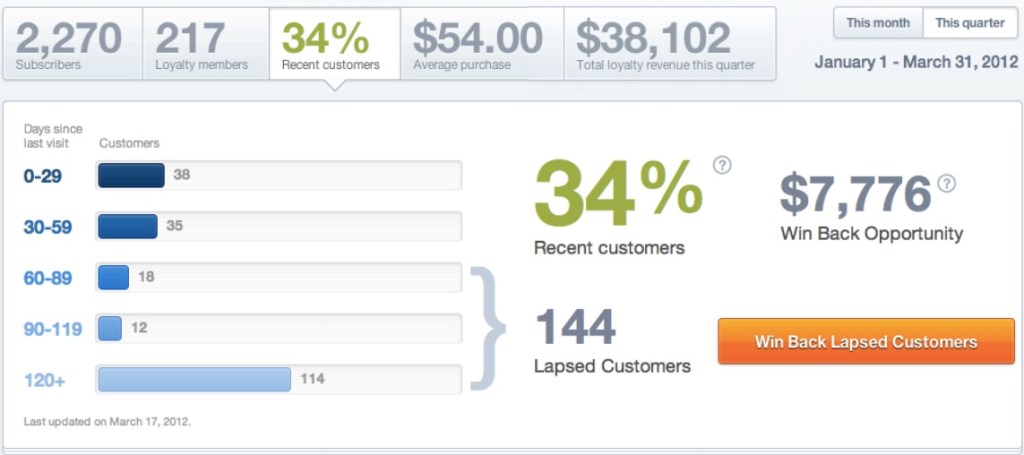Image resolution: width=1024 pixels, height=455 pixels.
Task: Click help icon beside $7,776 Win Back Opportunity
Action: tap(946, 183)
